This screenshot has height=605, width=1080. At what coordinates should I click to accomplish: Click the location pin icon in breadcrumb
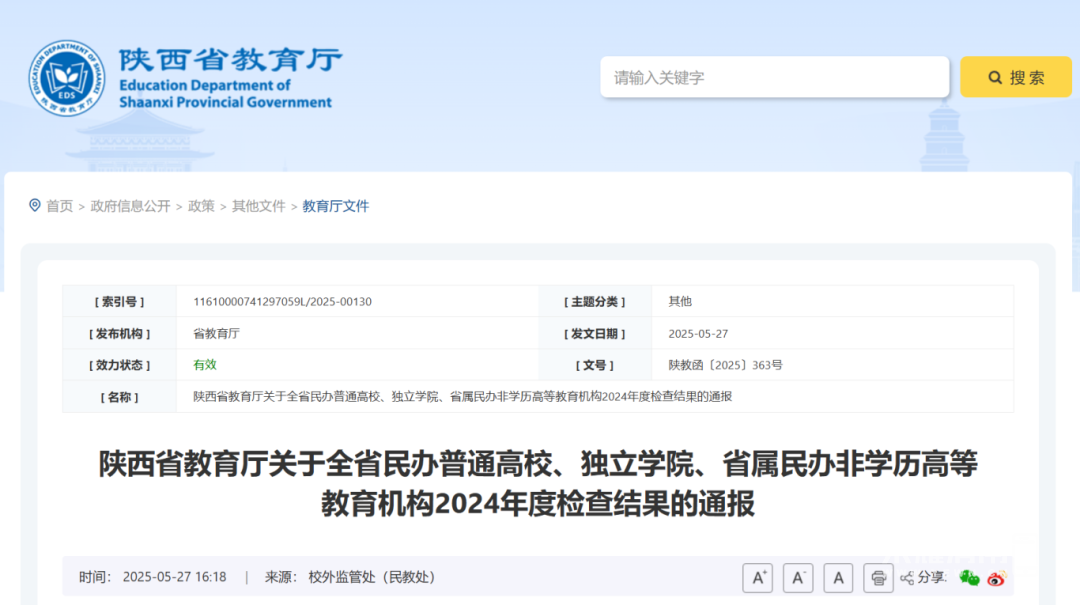click(35, 206)
